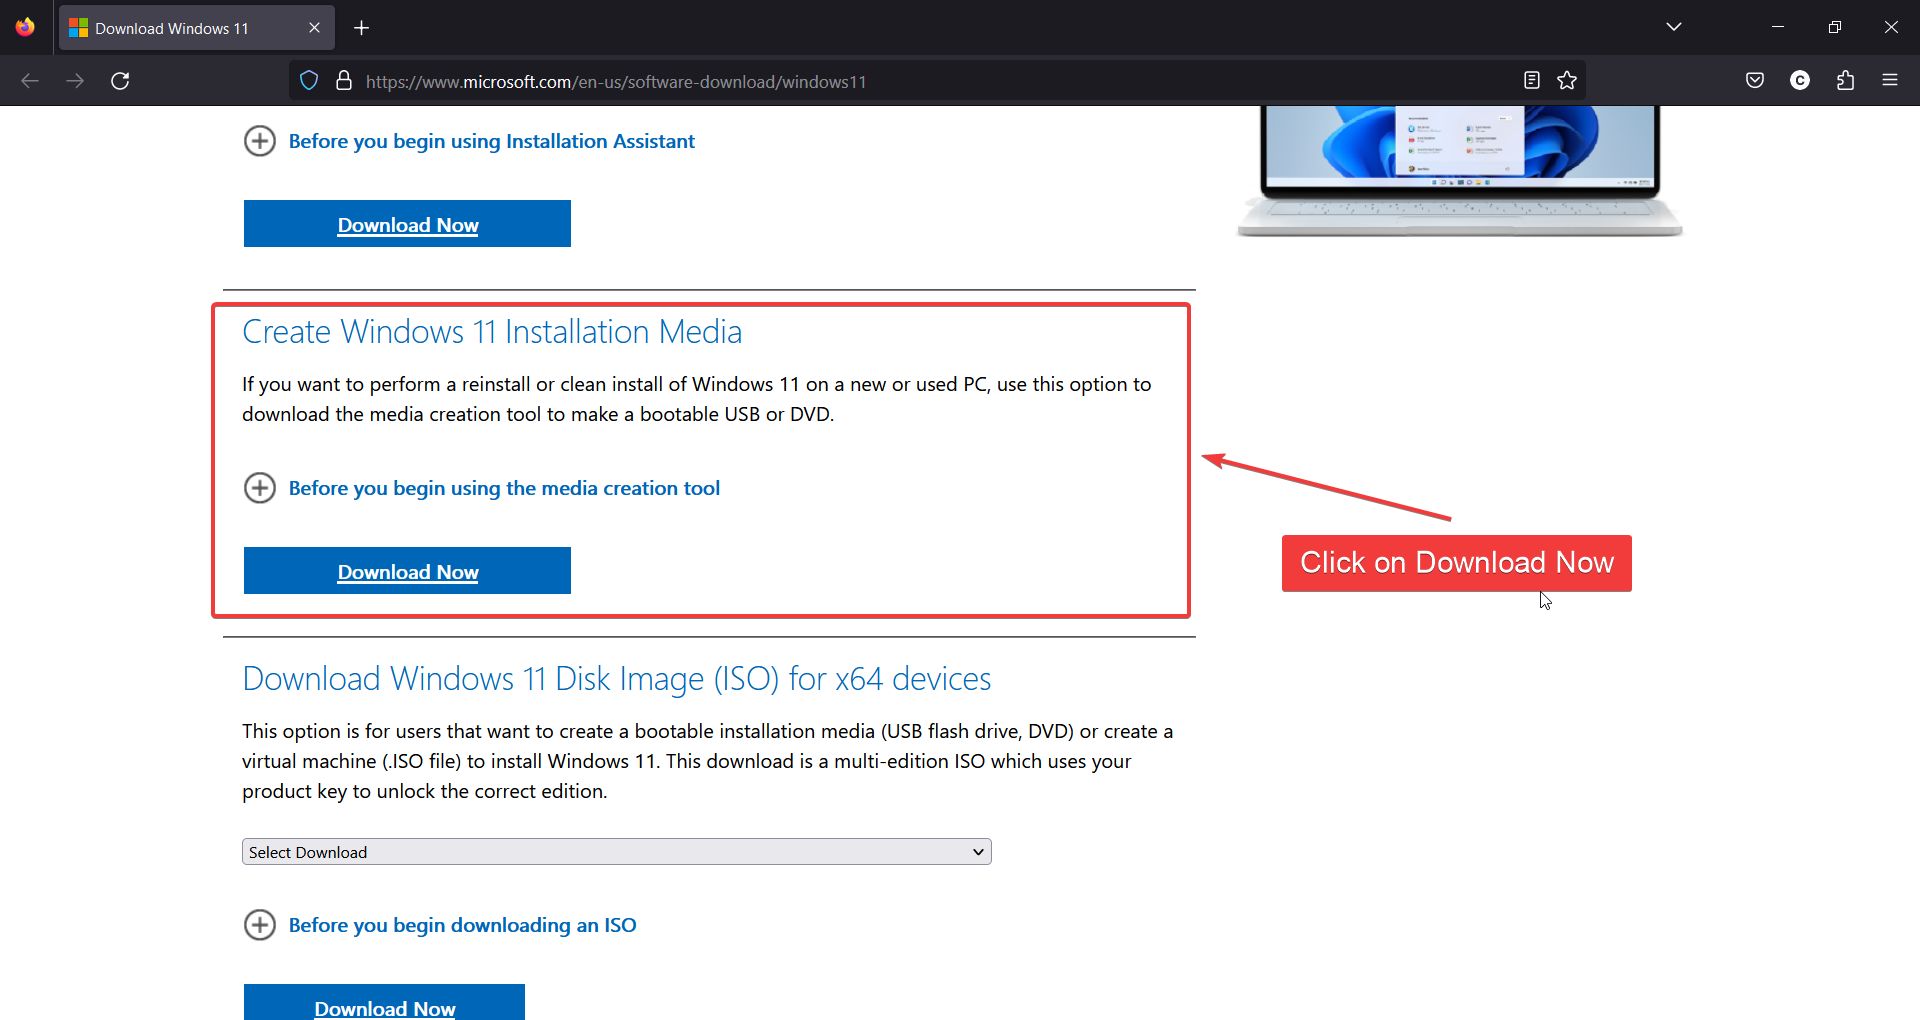Bookmark this page with the star icon
1920x1020 pixels.
click(1567, 80)
